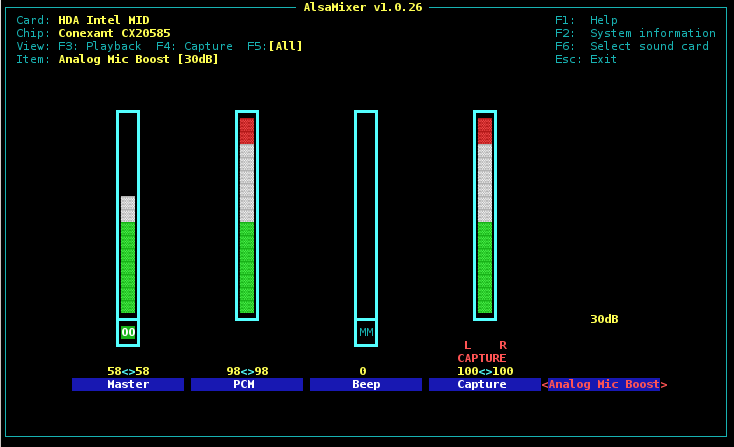This screenshot has width=734, height=447.
Task: Toggle the L R CAPTURE indicator
Action: tap(482, 352)
